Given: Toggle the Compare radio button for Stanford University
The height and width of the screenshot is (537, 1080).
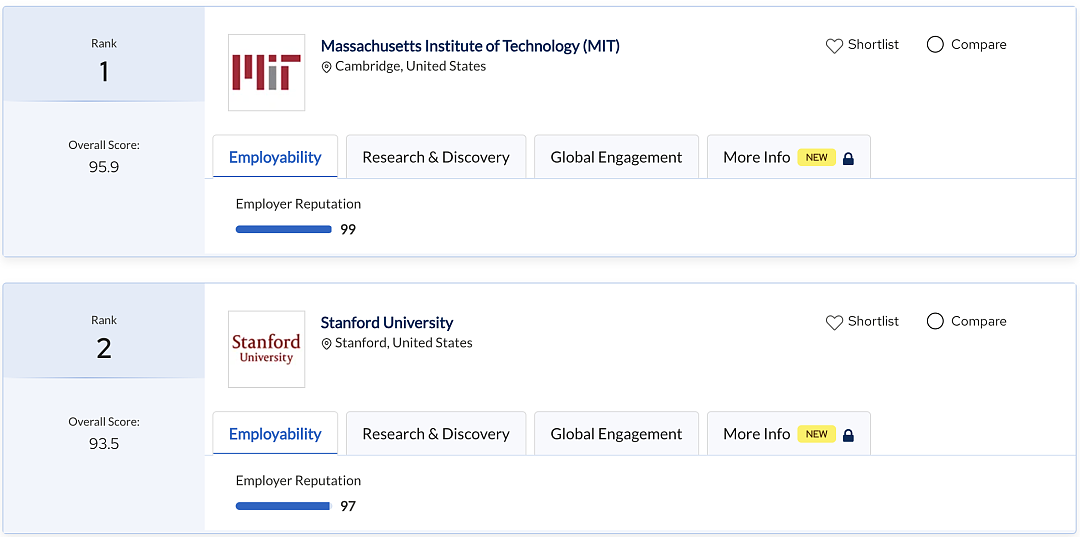Looking at the screenshot, I should point(935,322).
